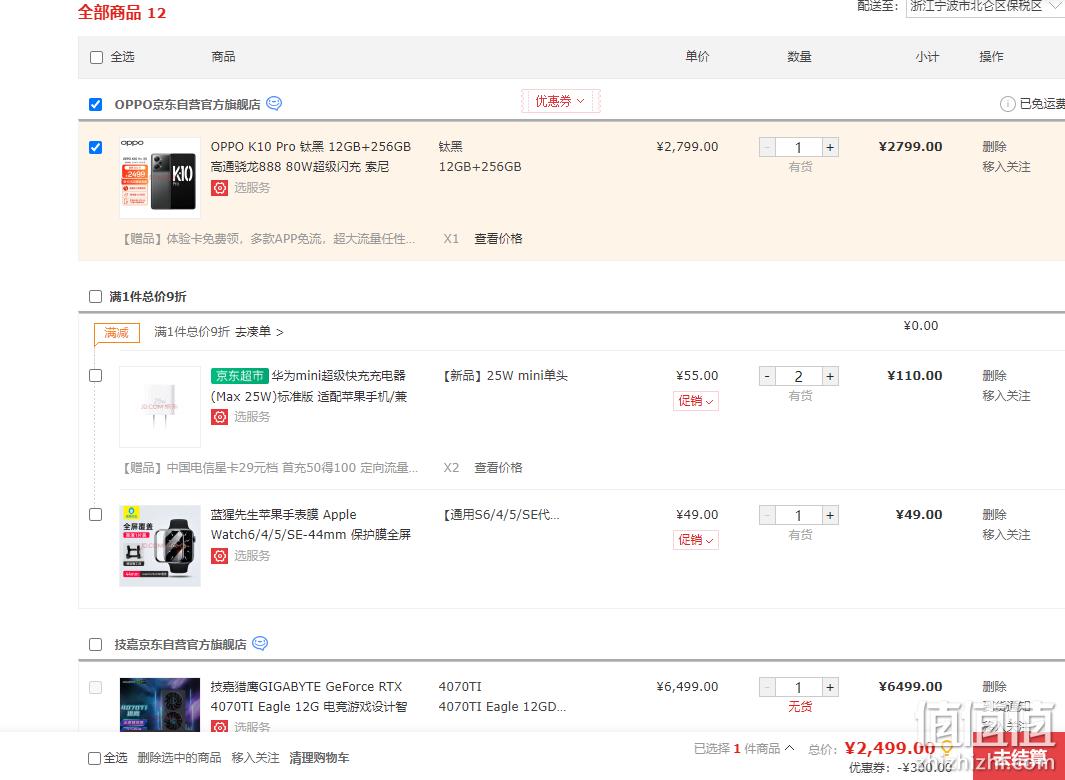The image size is (1065, 780).
Task: Expand the 优惠券 coupon dropdown
Action: [560, 101]
